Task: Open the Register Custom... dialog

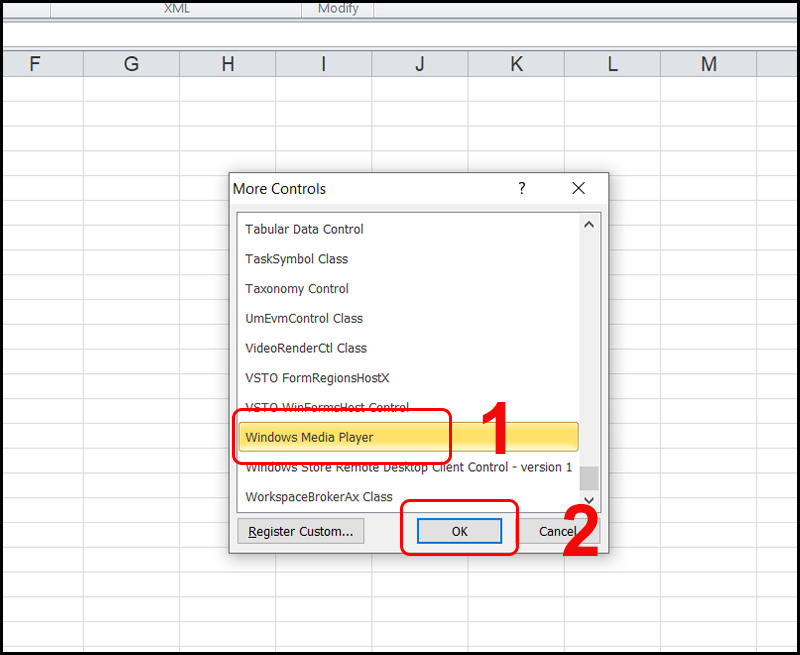Action: [301, 531]
